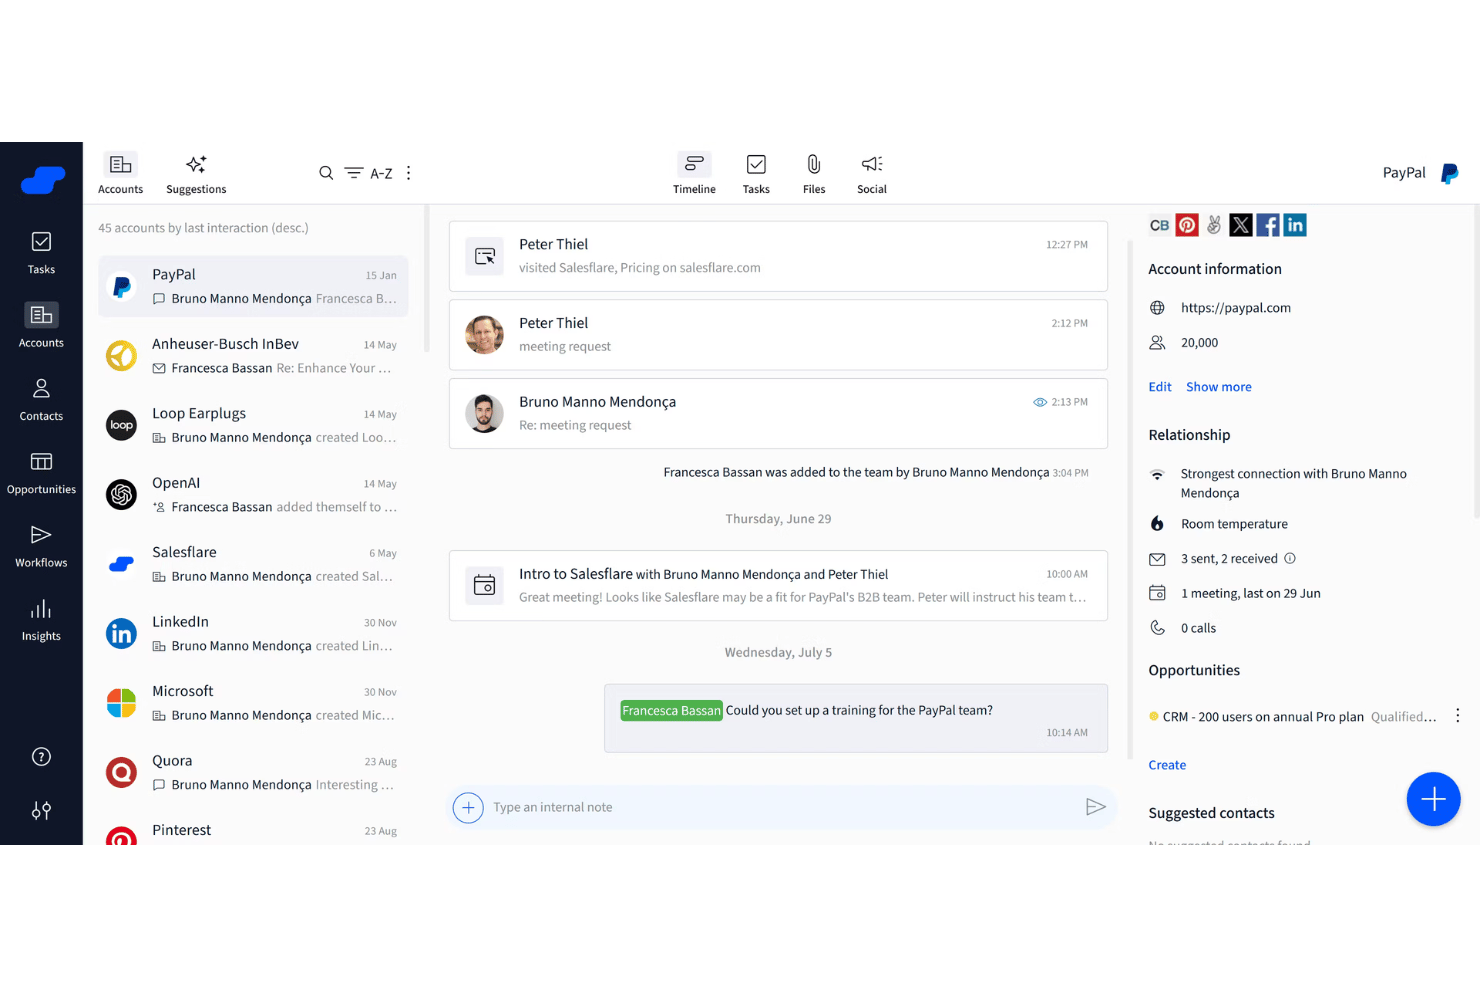
Task: Select the Microsoft account row
Action: pos(253,703)
